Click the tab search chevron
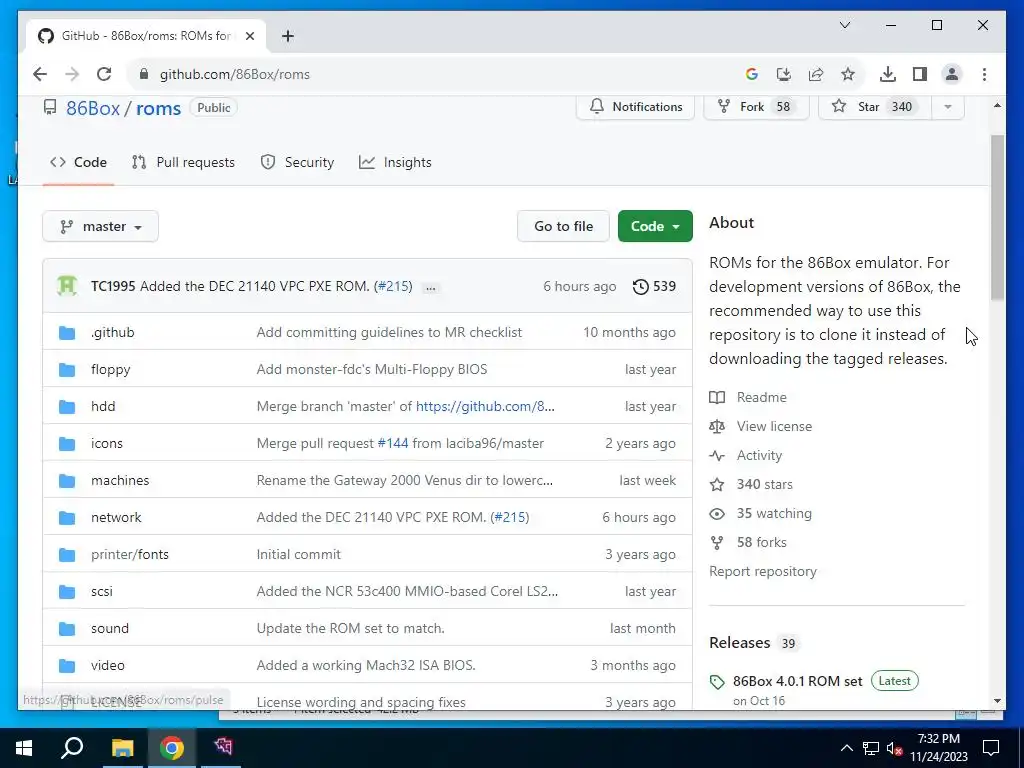This screenshot has width=1024, height=768. coord(844,25)
